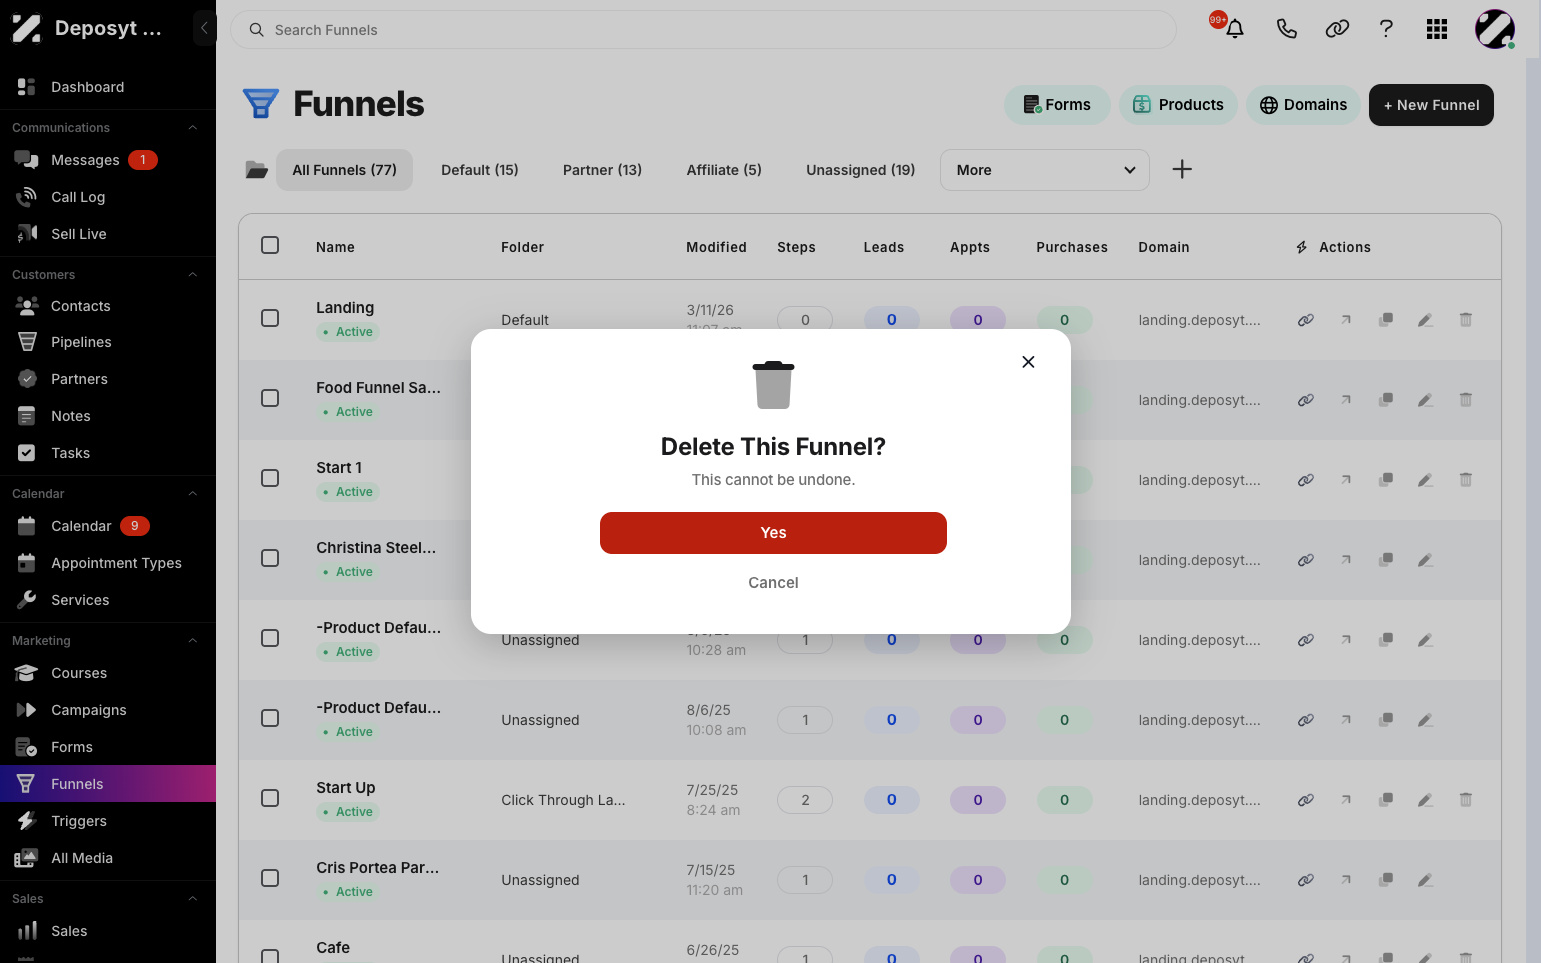Collapse the Communications sidebar section
Image resolution: width=1541 pixels, height=963 pixels.
tap(193, 128)
